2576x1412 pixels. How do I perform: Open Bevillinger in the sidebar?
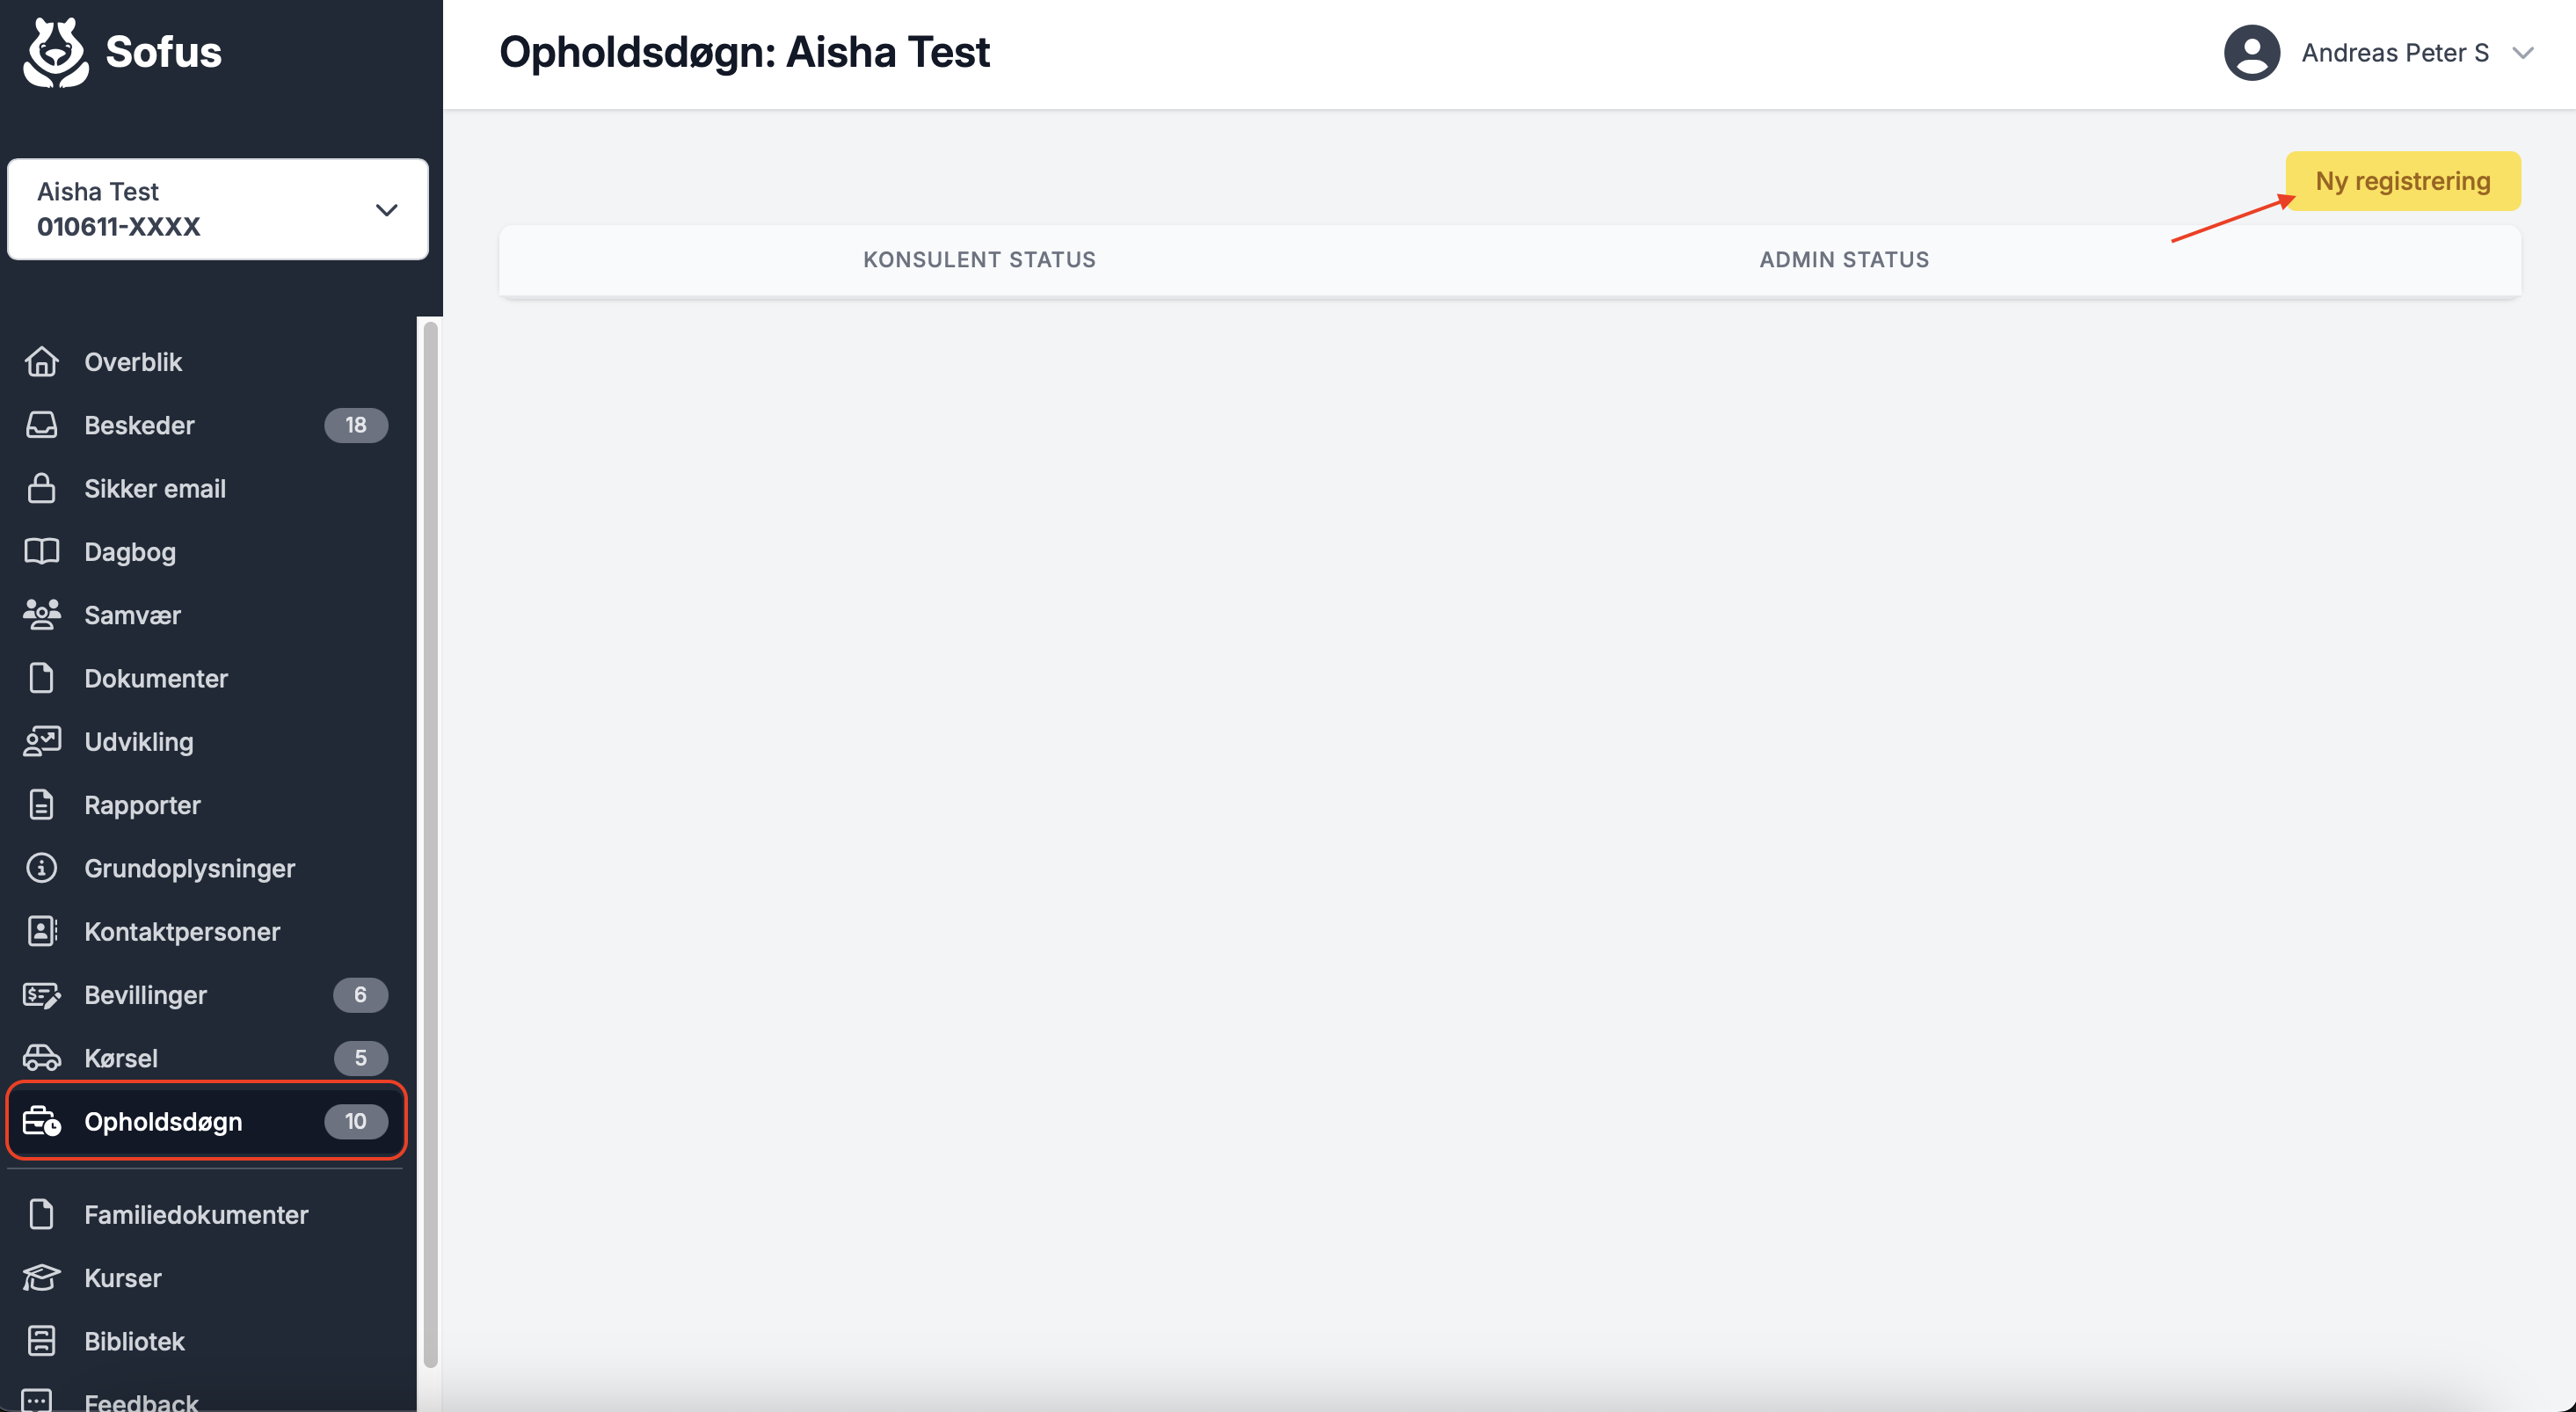[145, 994]
